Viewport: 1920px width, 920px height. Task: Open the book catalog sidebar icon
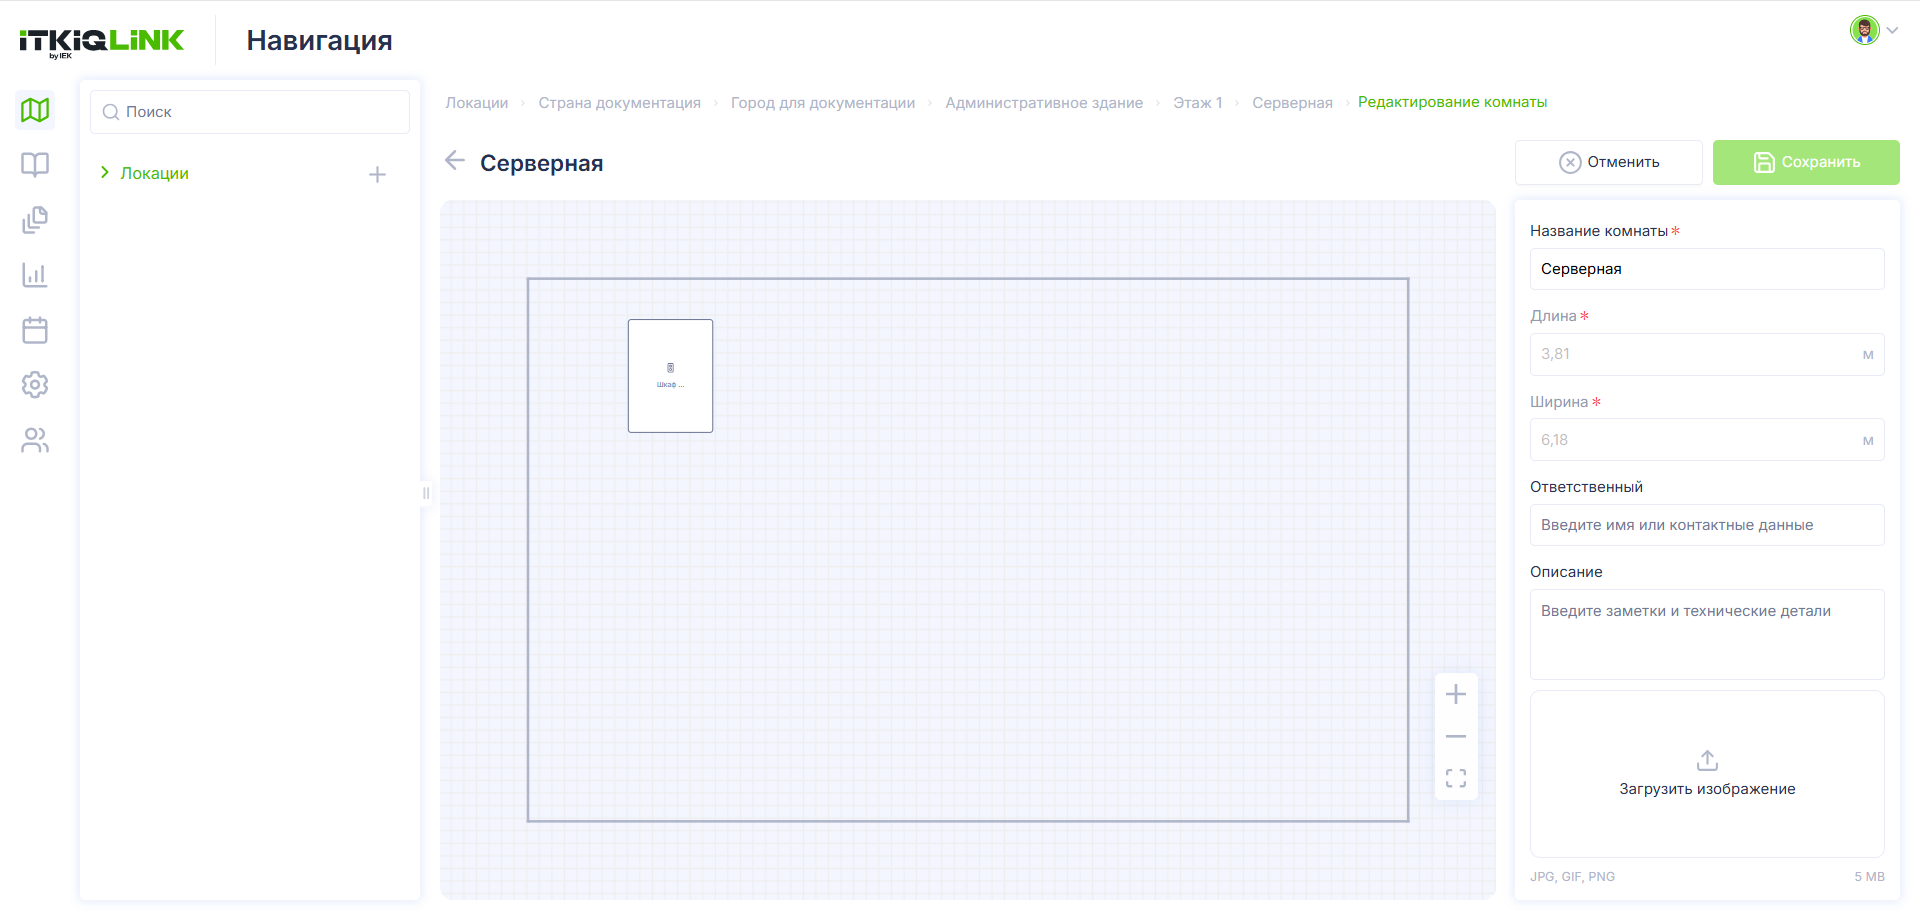pos(35,165)
